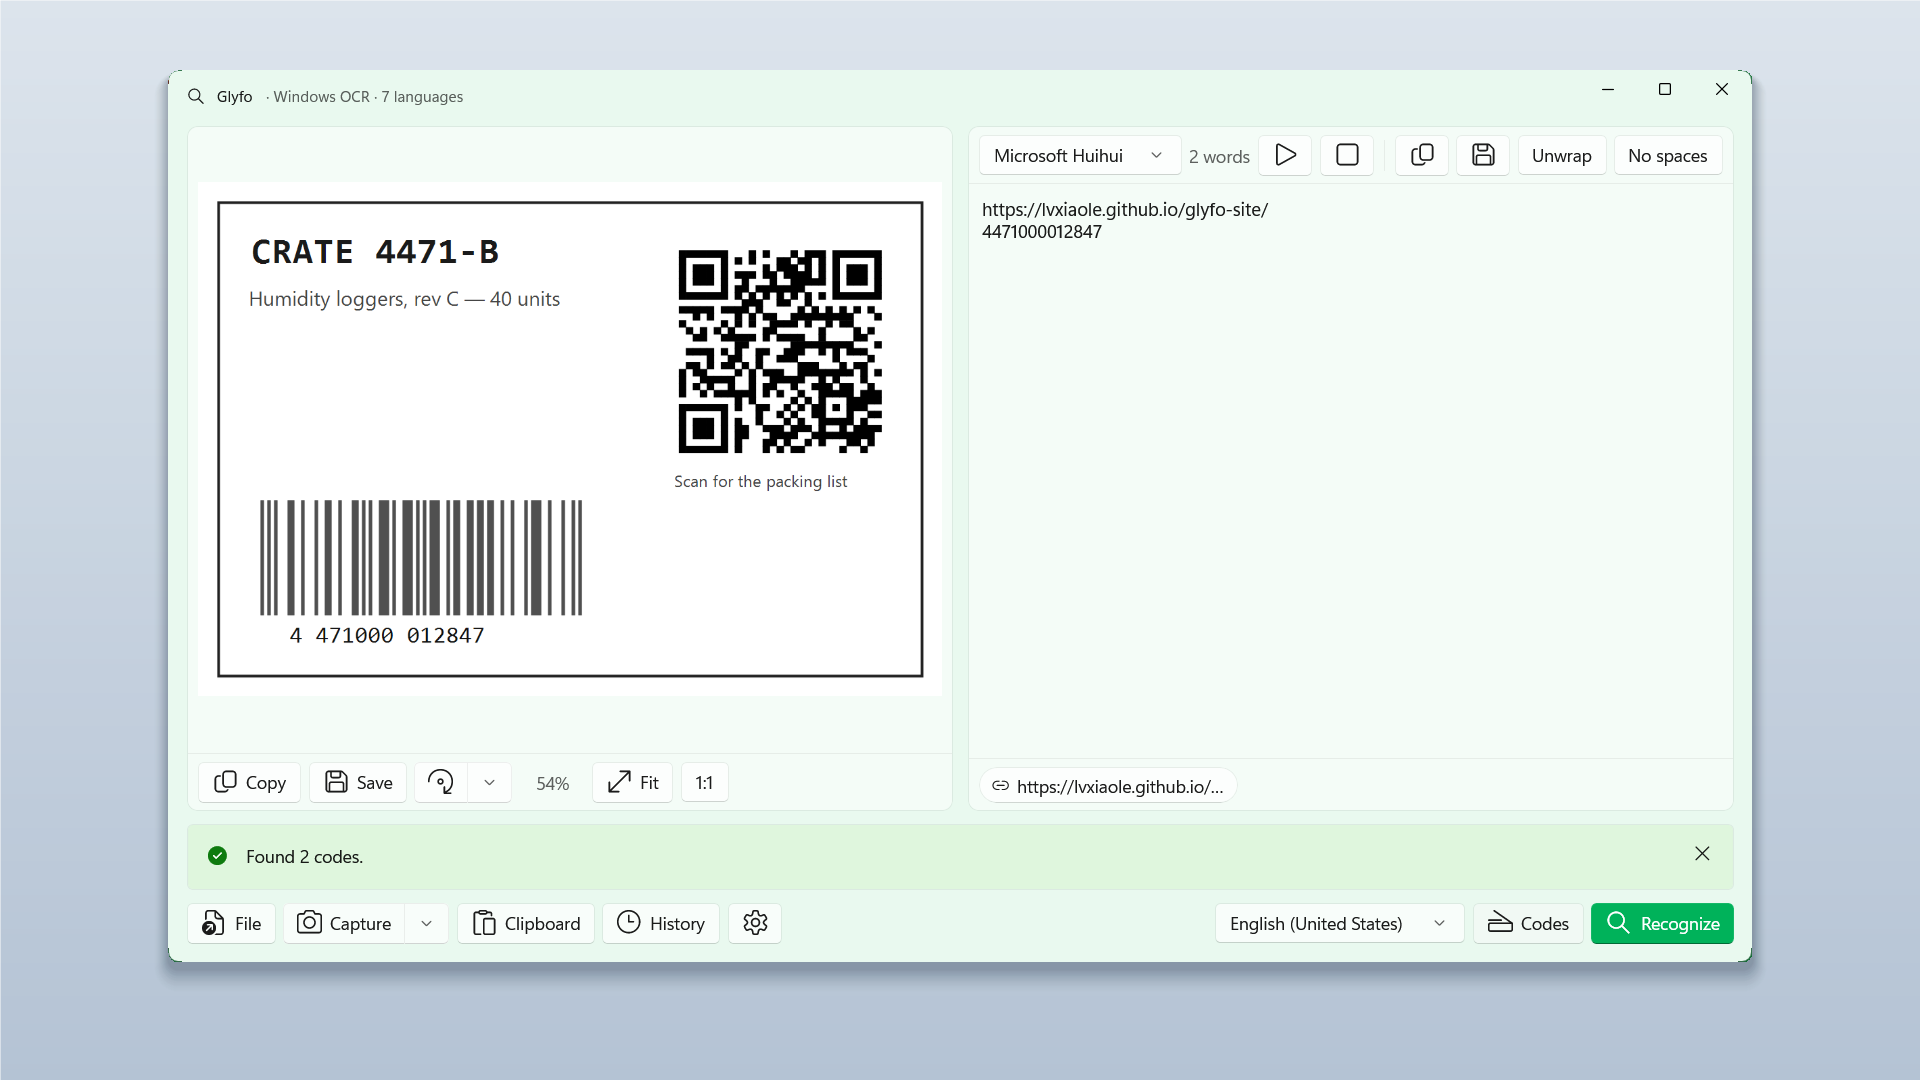Start a screen Capture
The image size is (1920, 1080).
345,923
